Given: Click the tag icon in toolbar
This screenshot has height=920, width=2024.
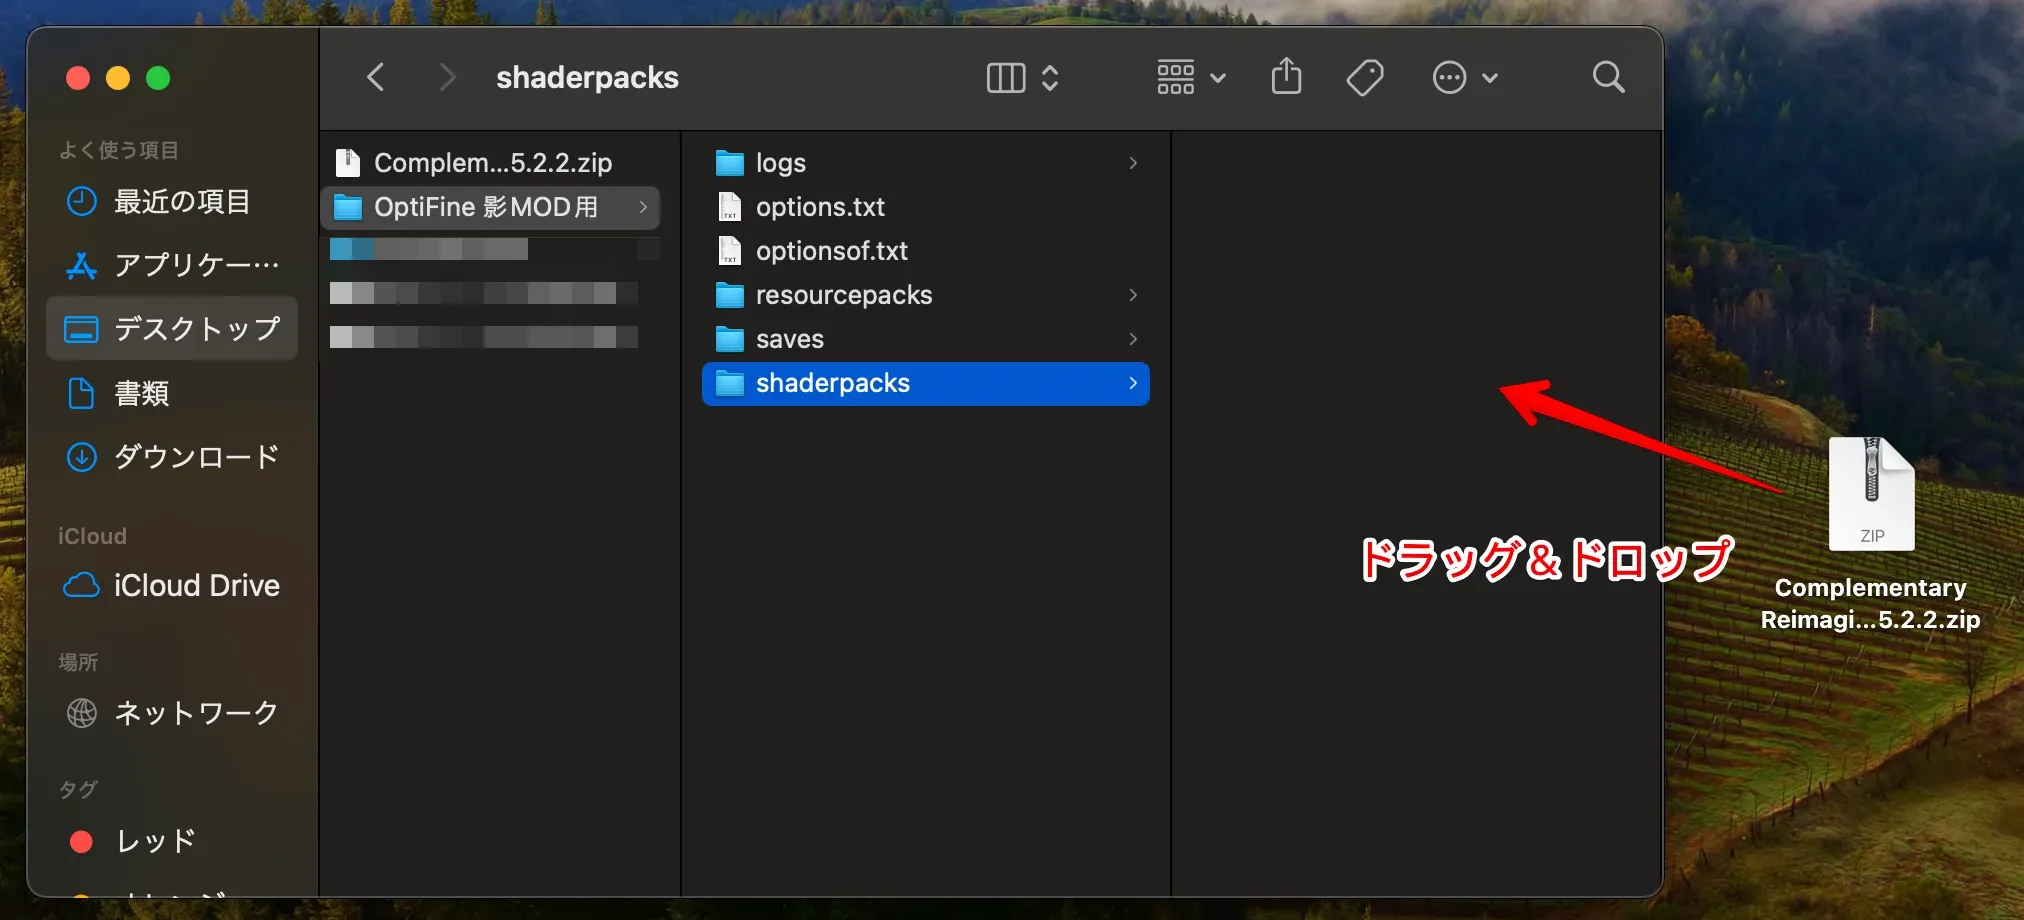Looking at the screenshot, I should (1365, 77).
